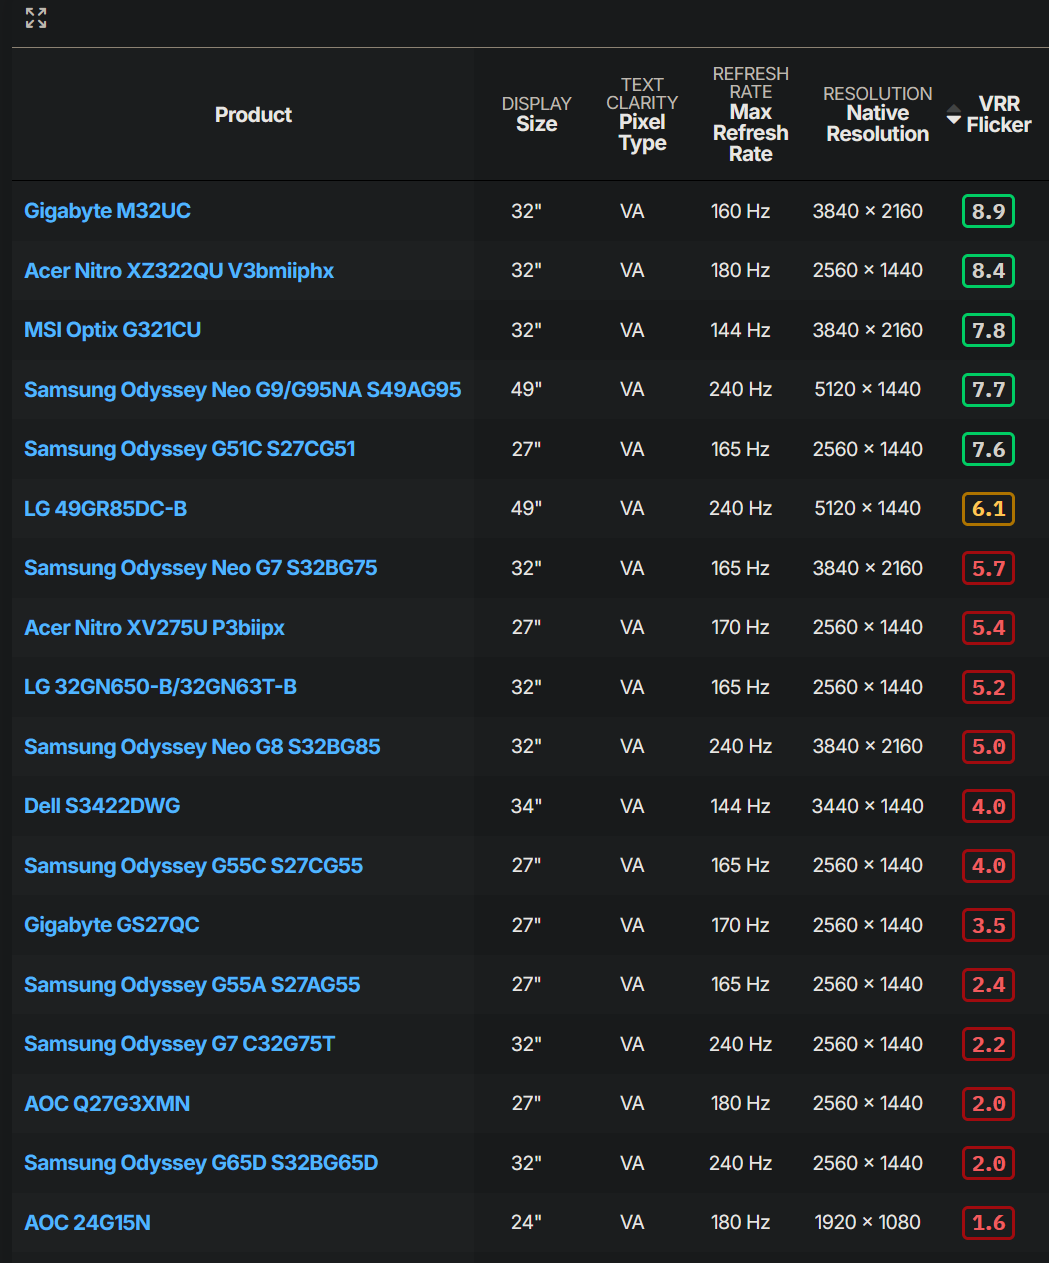Click 24" size in AOC 24G15N row
The height and width of the screenshot is (1263, 1049).
pyautogui.click(x=526, y=1223)
